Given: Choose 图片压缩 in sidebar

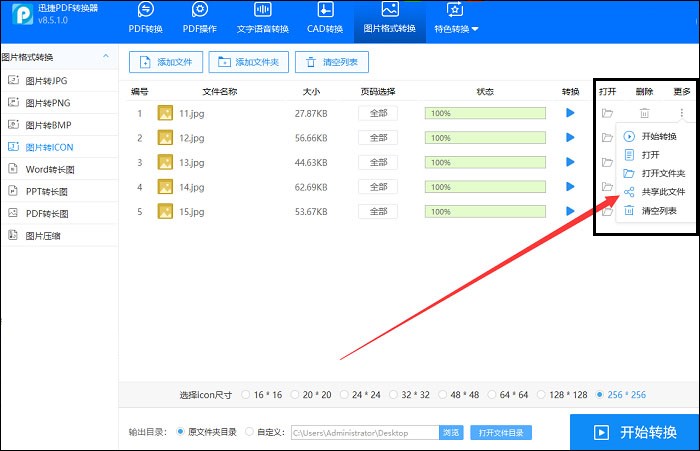Looking at the screenshot, I should [x=59, y=236].
